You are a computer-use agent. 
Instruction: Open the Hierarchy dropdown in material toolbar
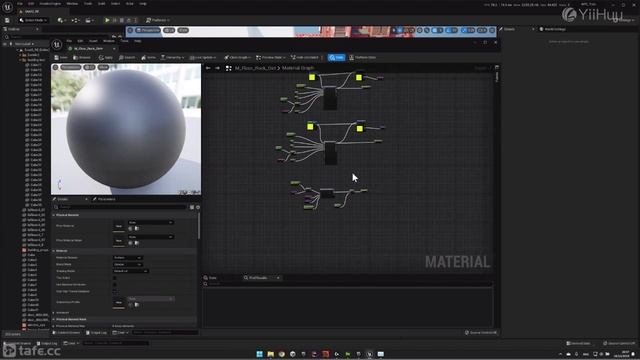pos(172,58)
